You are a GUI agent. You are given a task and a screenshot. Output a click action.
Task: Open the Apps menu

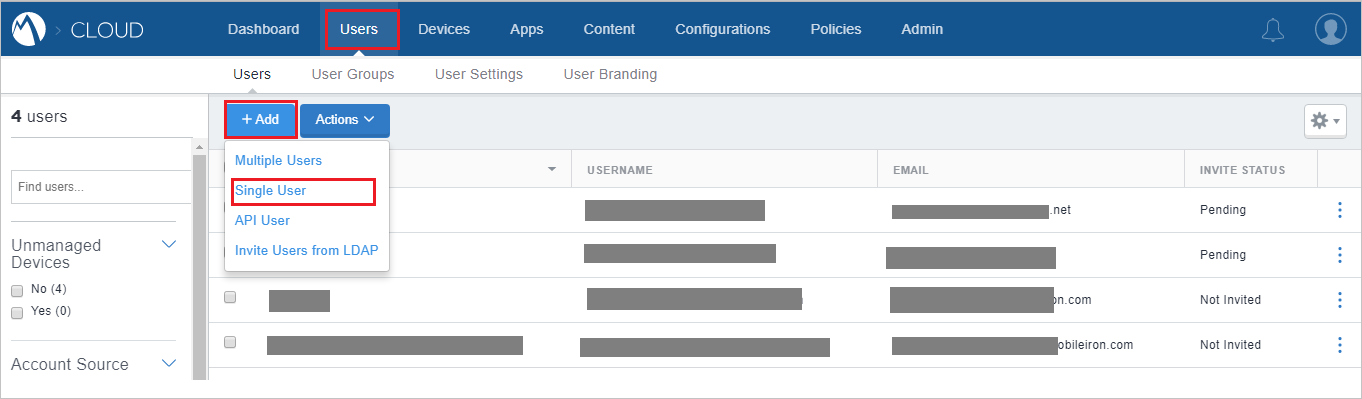point(527,29)
